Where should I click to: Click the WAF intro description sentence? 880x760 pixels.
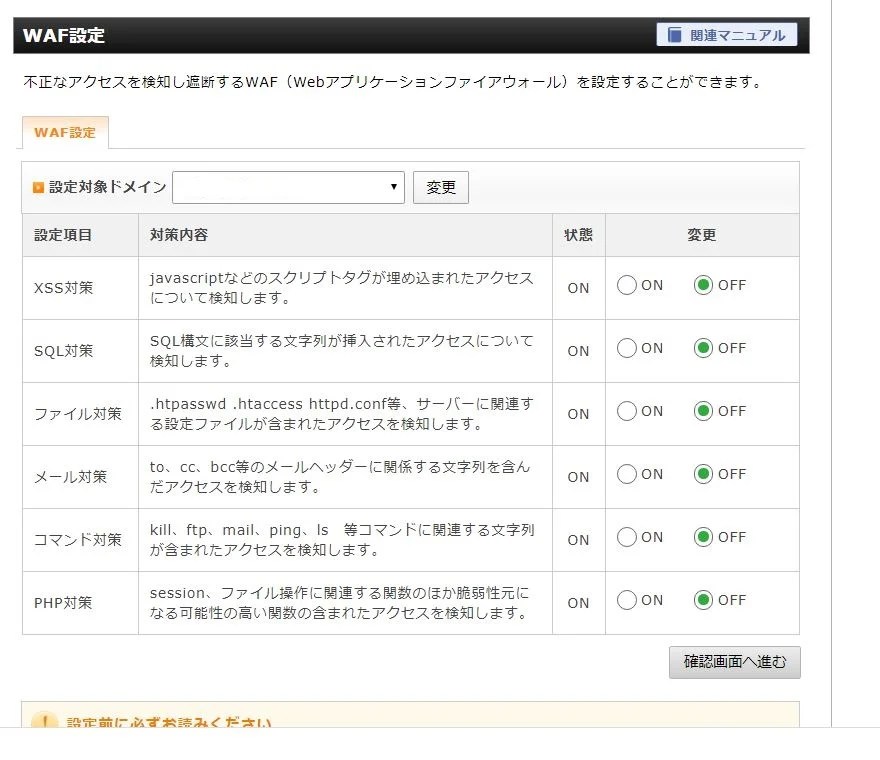pos(392,82)
